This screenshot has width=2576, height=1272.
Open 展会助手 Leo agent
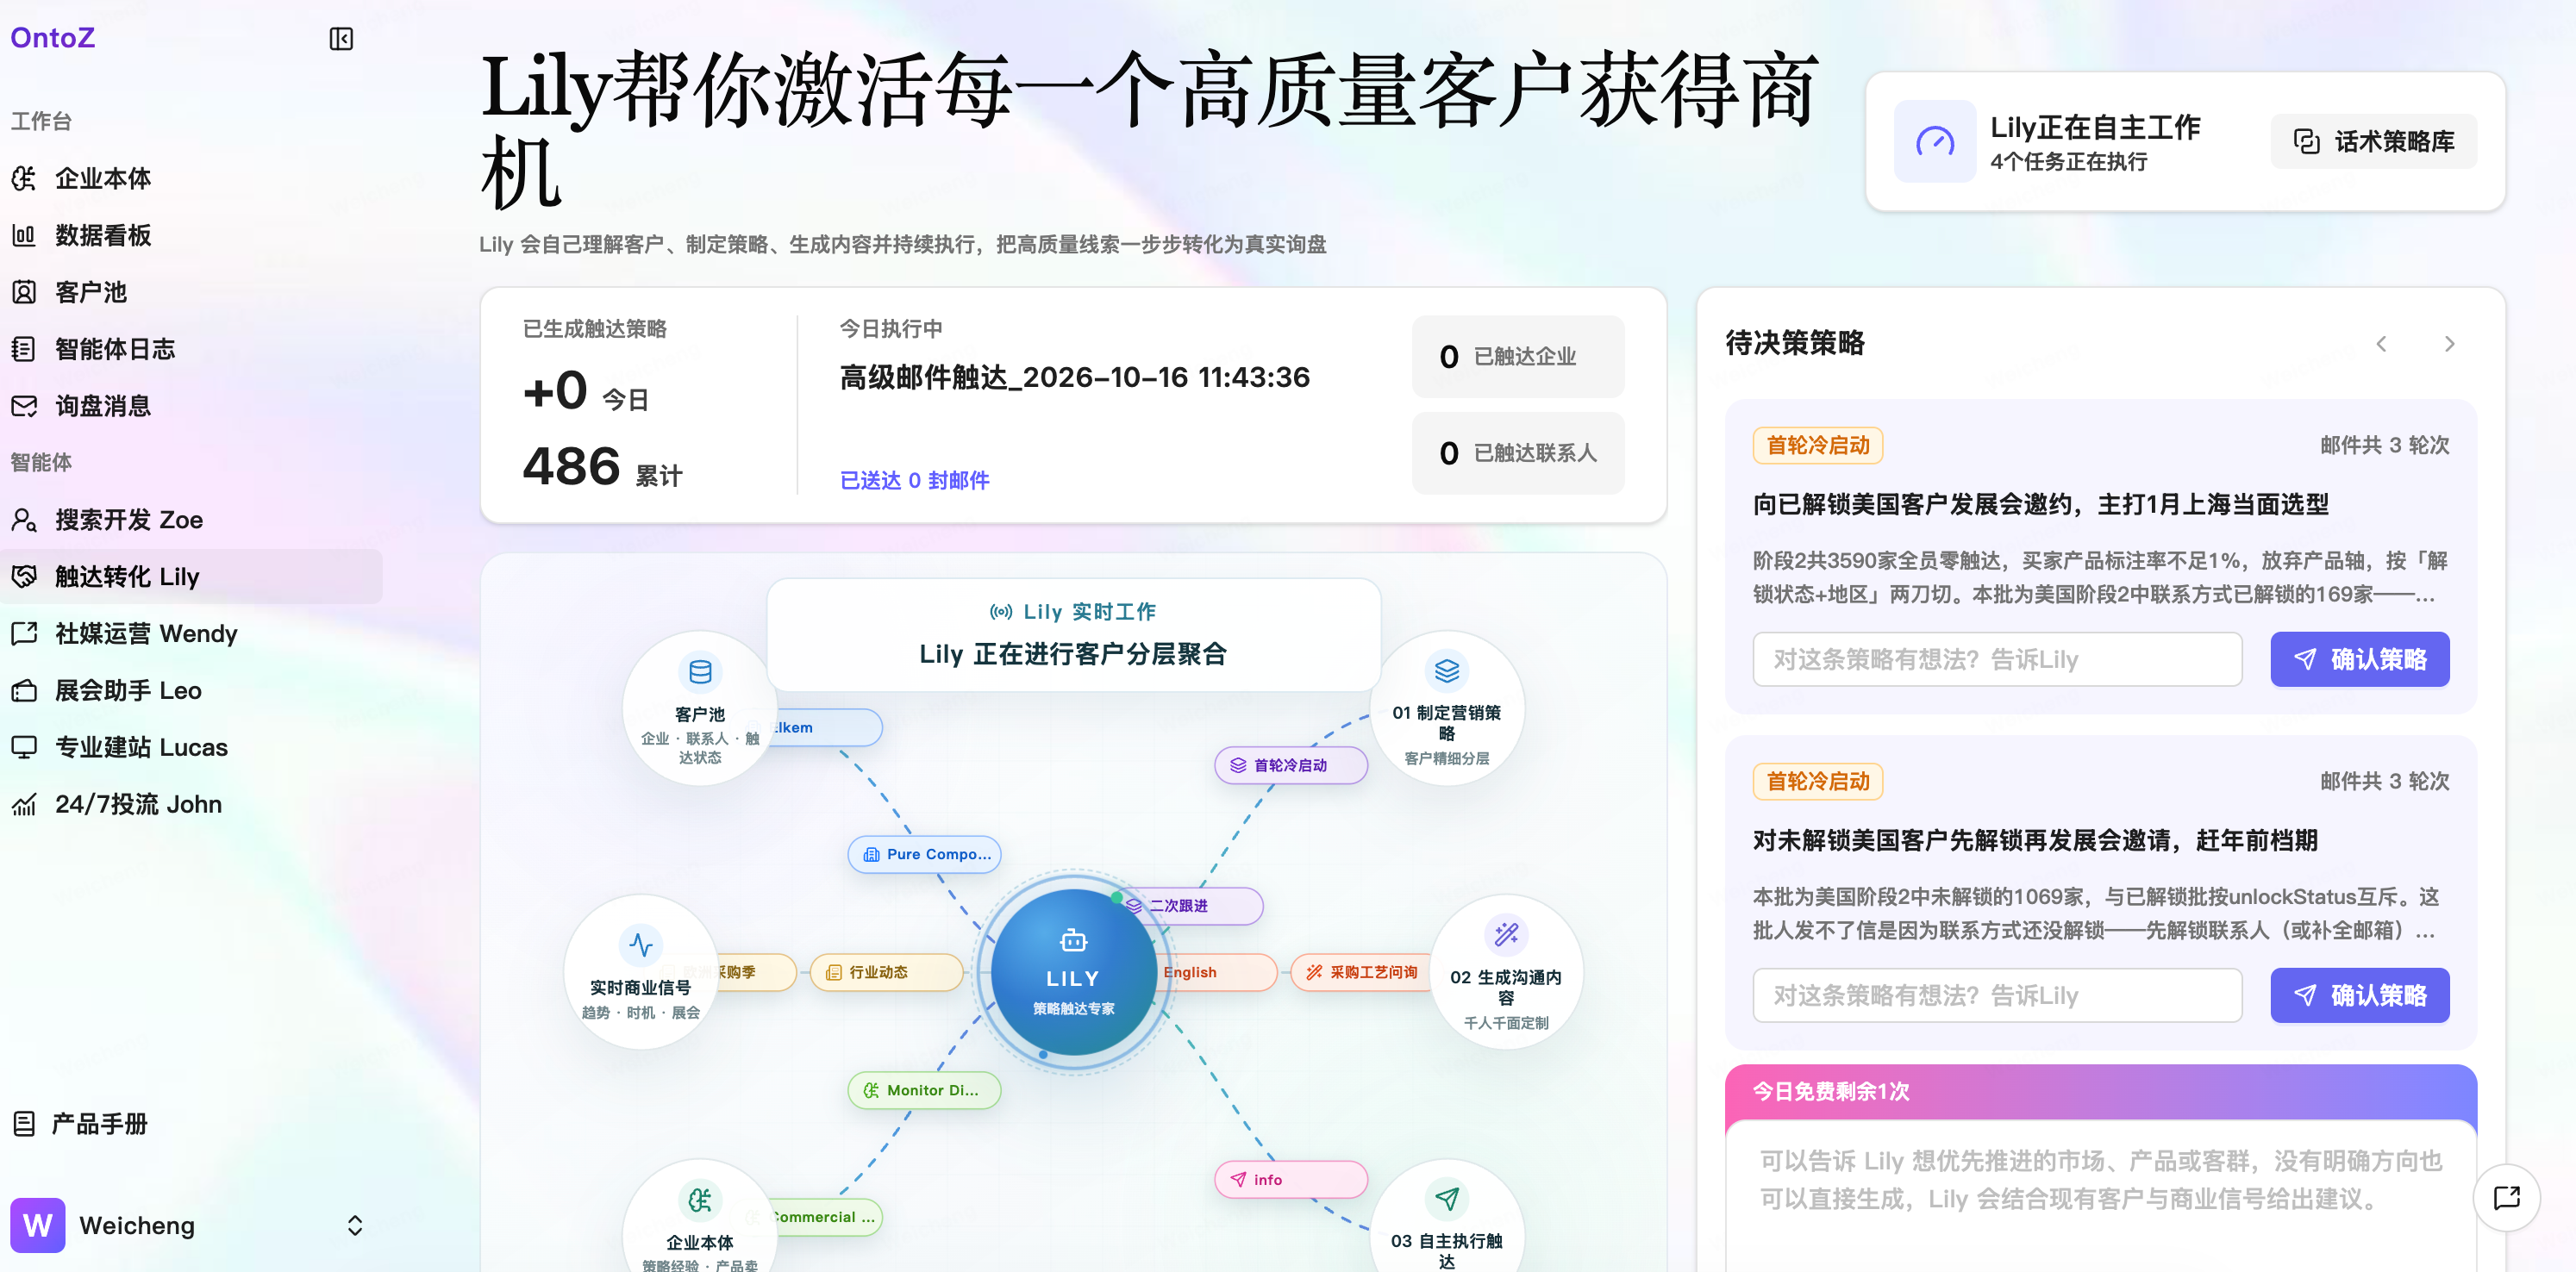tap(190, 691)
